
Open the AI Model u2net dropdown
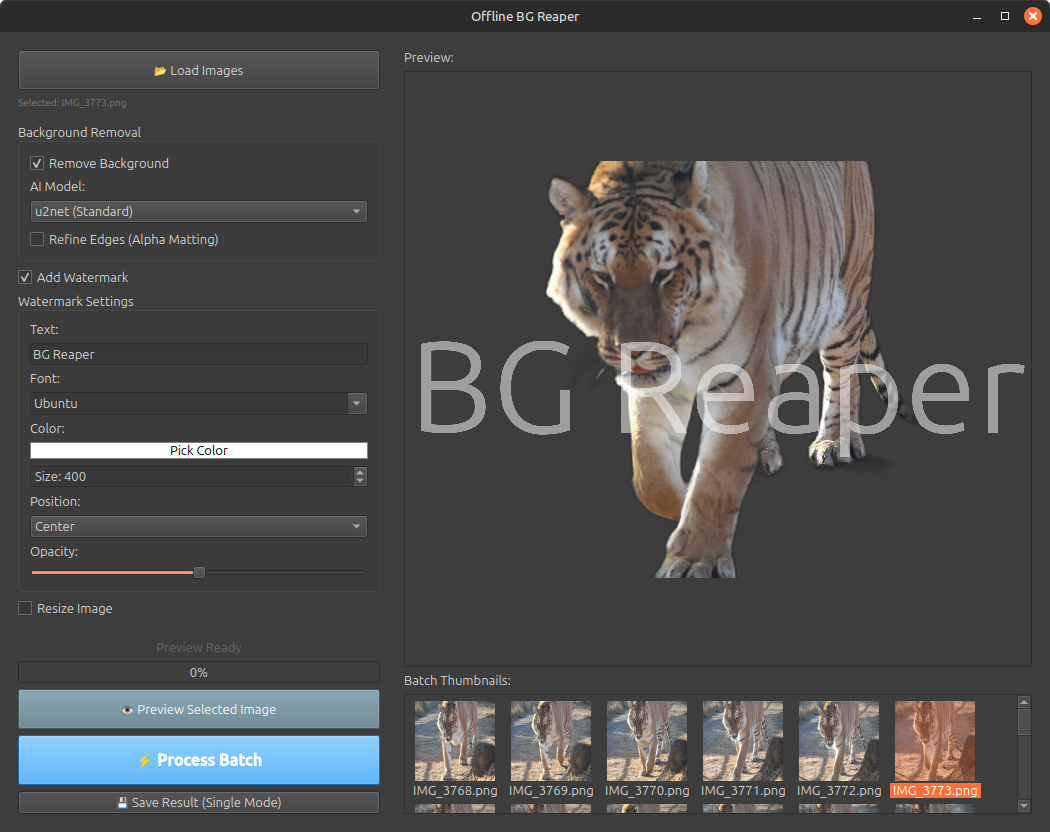coord(199,212)
